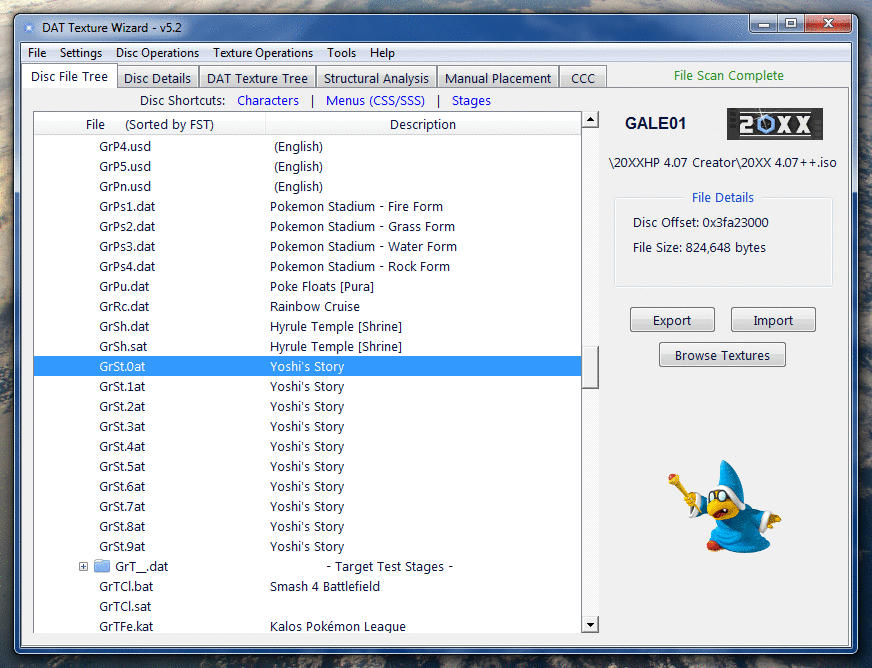
Task: Switch to the DAT Texture Tree tab
Action: coord(257,78)
